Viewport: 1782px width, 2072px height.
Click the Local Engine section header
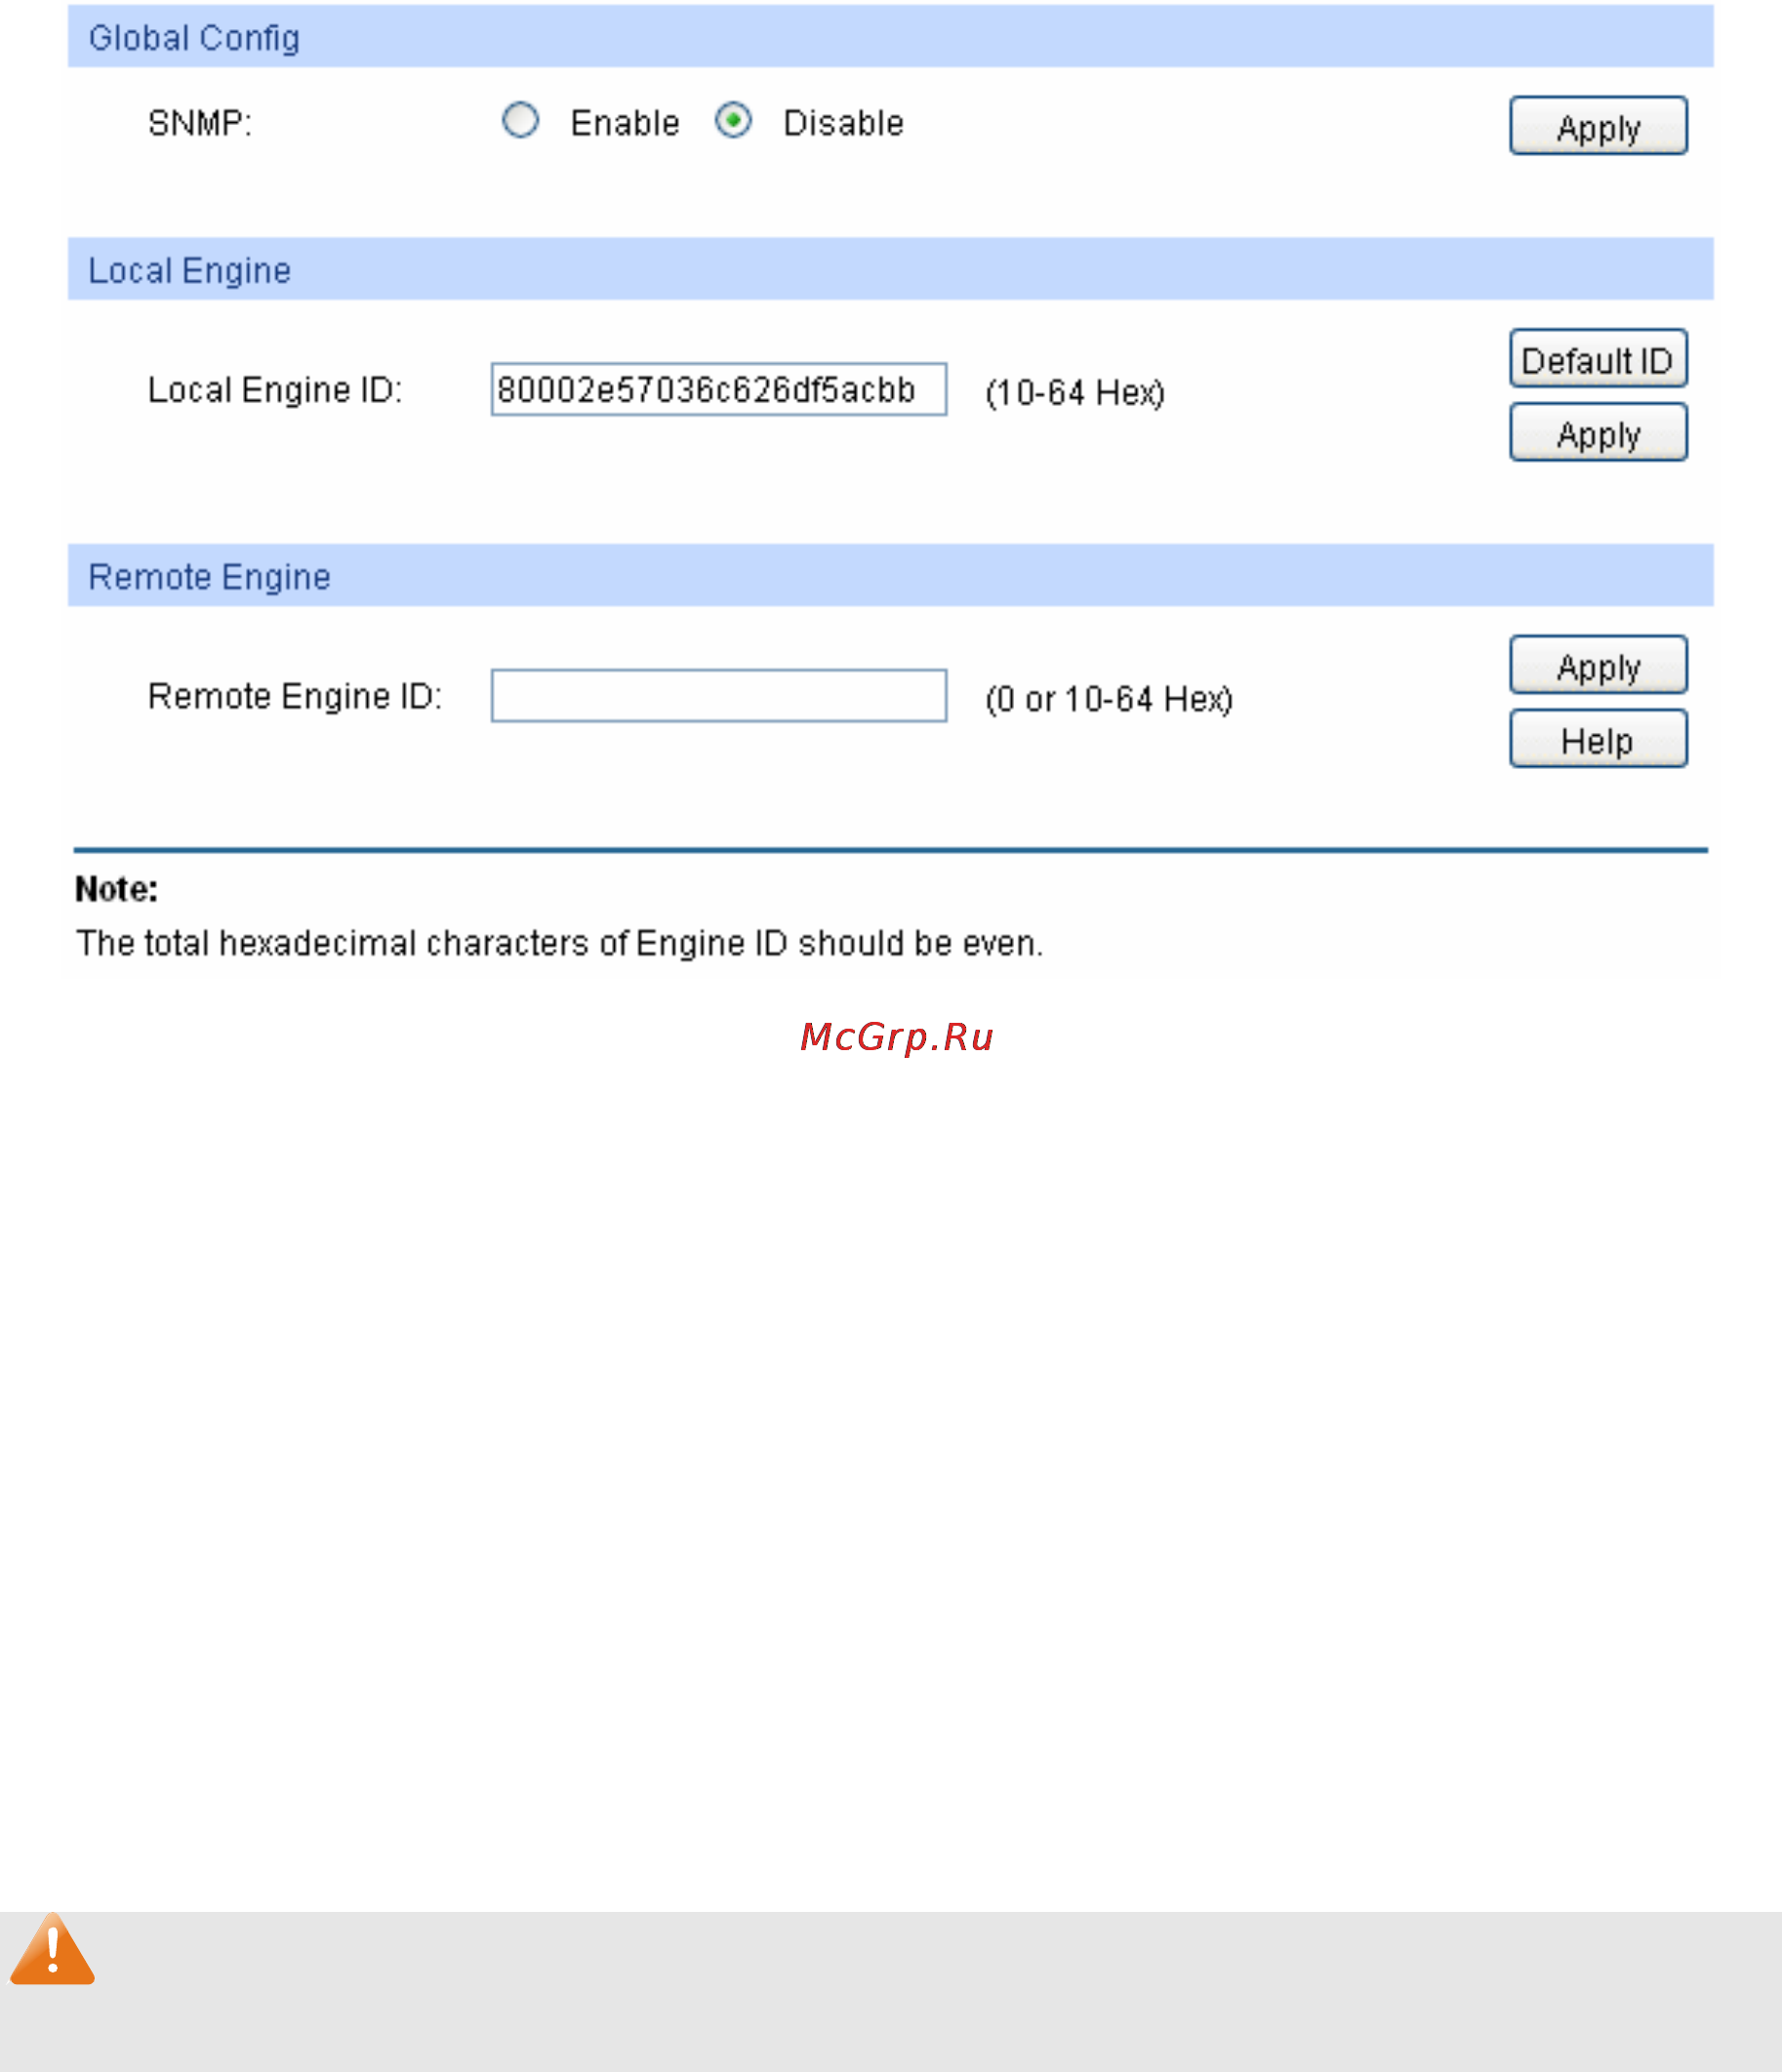(890, 270)
